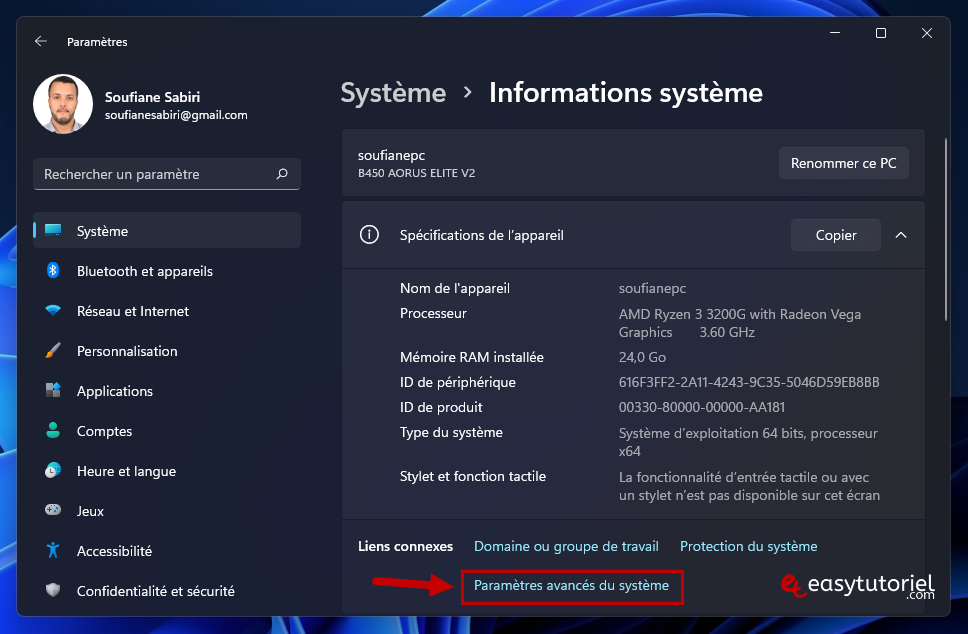Click the 24,0 Go RAM value
The width and height of the screenshot is (968, 634).
[x=642, y=357]
